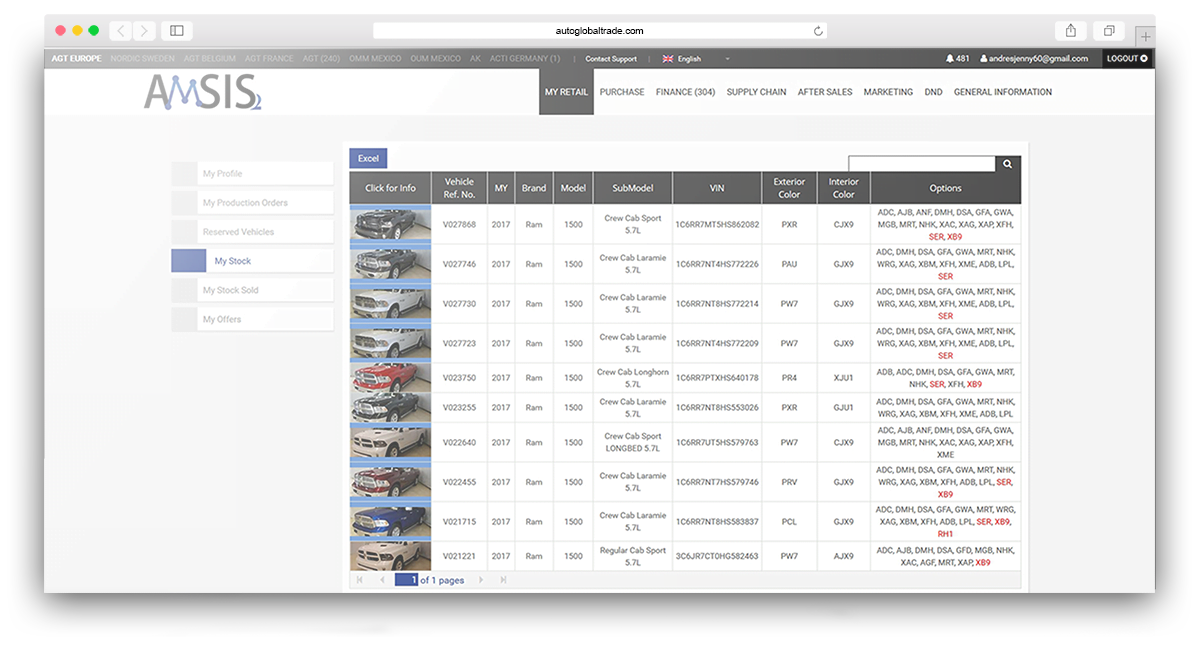Open photo of vehicle V027723

click(x=390, y=343)
